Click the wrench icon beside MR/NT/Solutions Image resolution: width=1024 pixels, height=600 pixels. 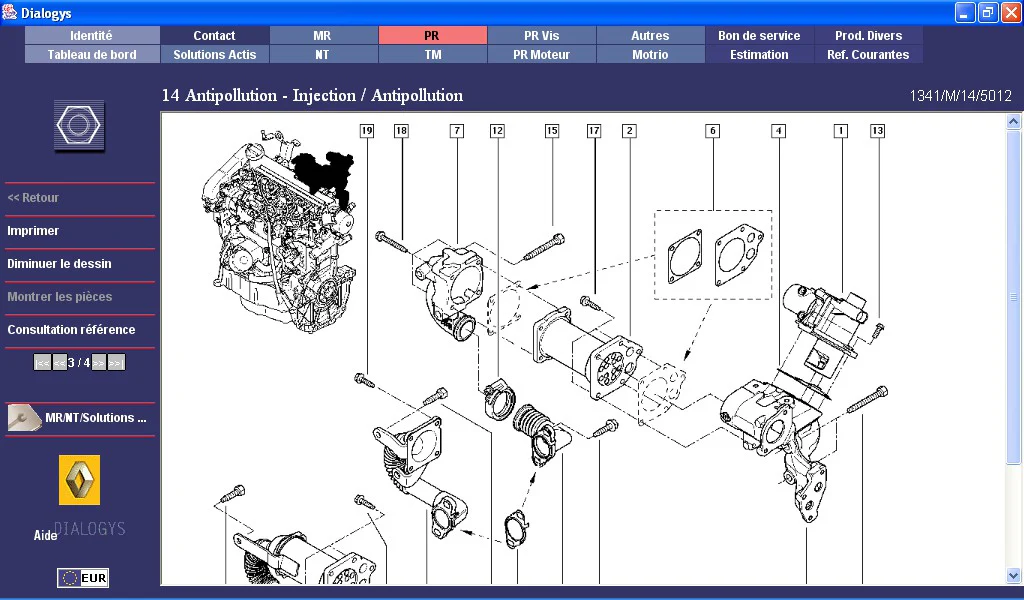24,418
